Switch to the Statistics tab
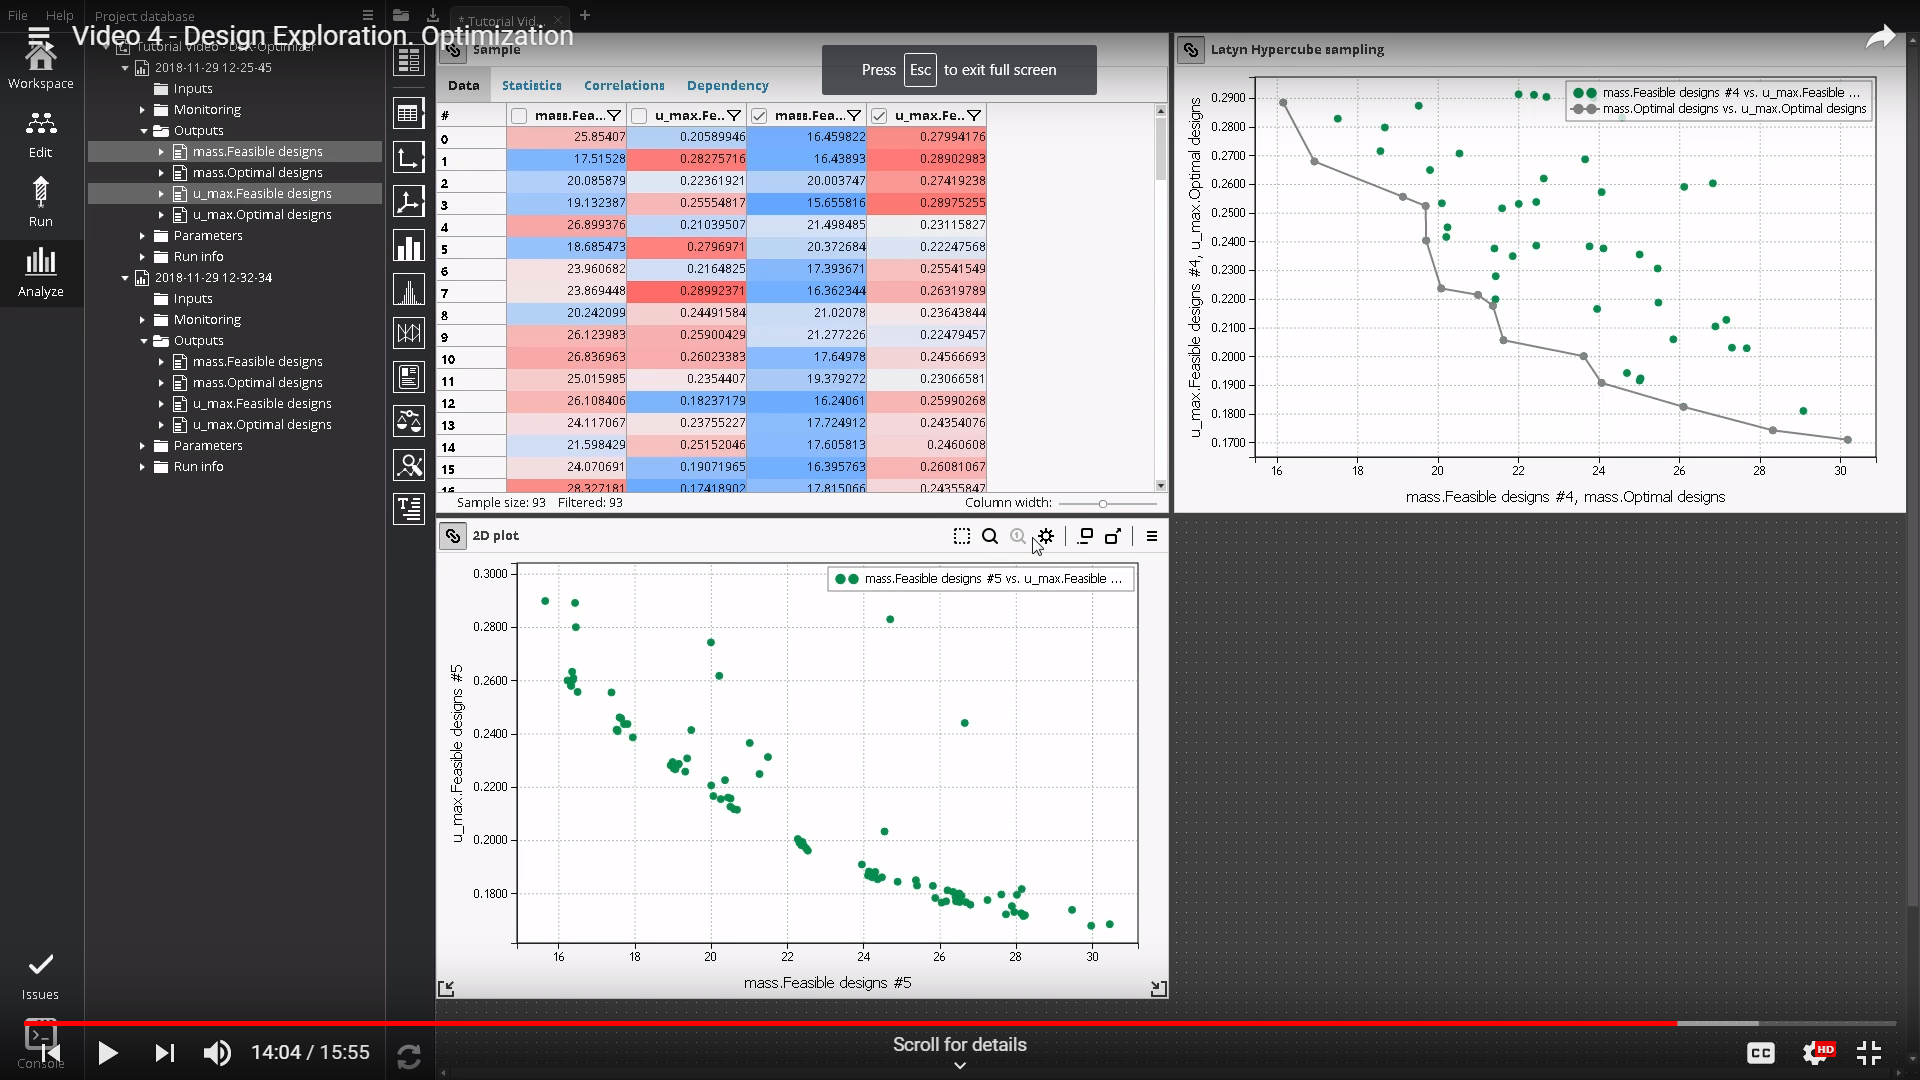The height and width of the screenshot is (1080, 1920). click(x=531, y=85)
